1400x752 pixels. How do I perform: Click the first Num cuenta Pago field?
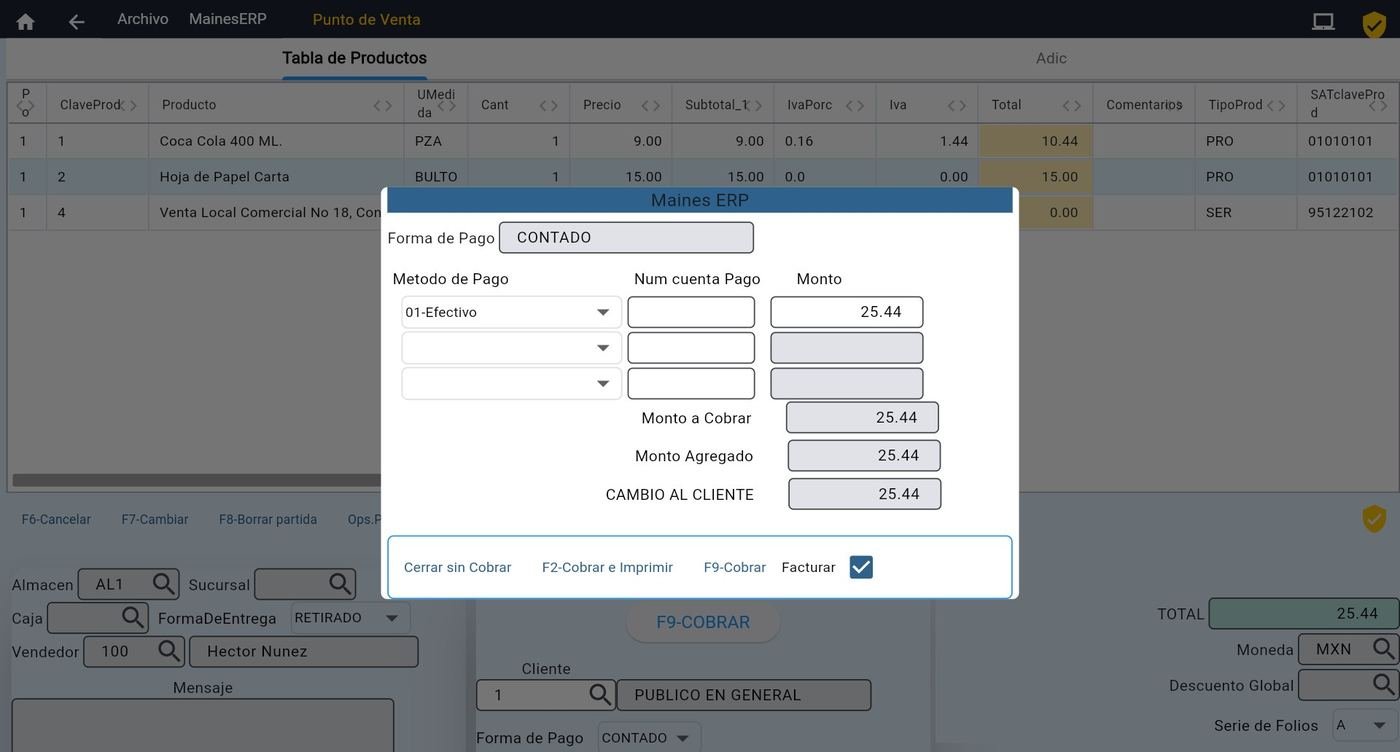tap(691, 312)
